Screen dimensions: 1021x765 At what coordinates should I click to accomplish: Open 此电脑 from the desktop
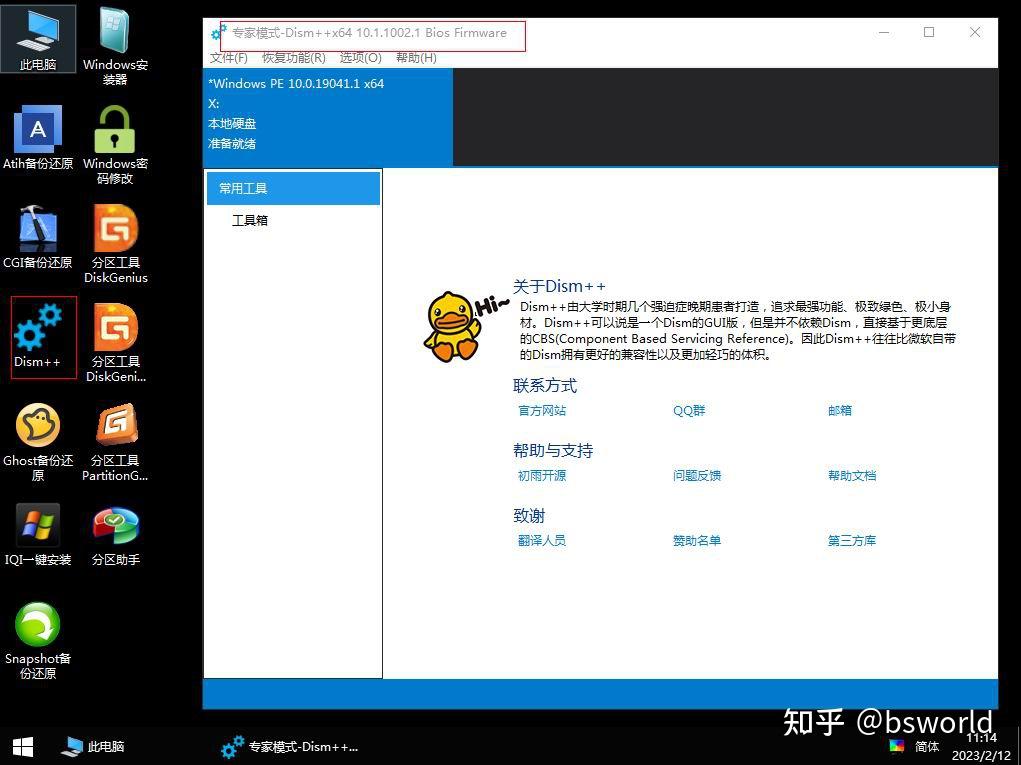coord(38,38)
